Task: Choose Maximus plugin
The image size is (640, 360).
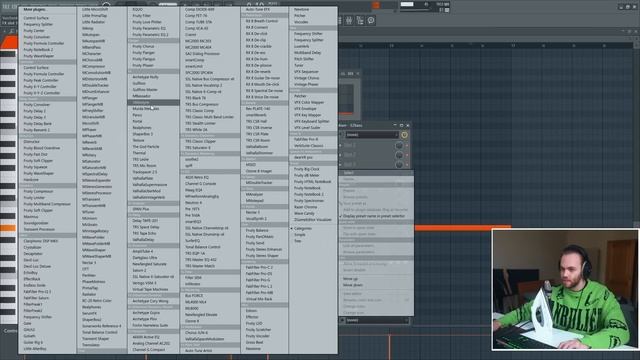Action: pos(31,217)
